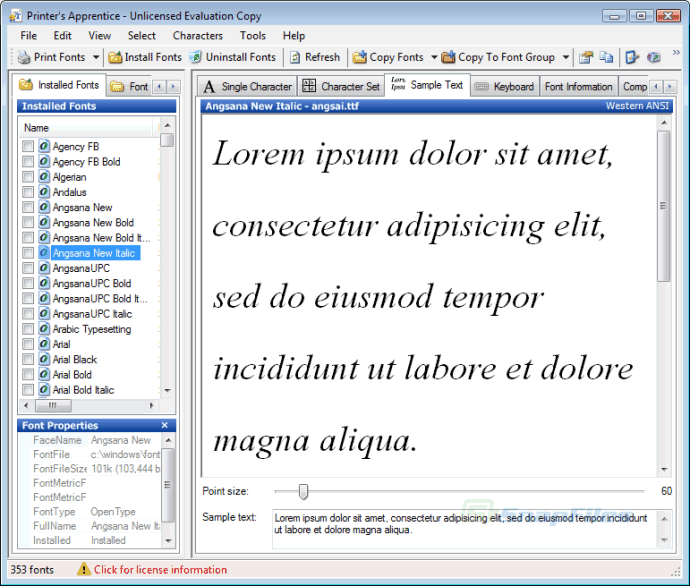The image size is (690, 586).
Task: Check the Angsana New Italic checkbox
Action: click(28, 253)
